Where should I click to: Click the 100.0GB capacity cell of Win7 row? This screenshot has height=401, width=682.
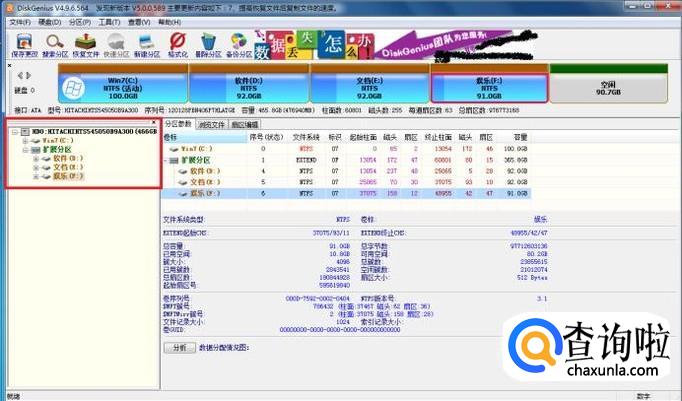click(516, 149)
